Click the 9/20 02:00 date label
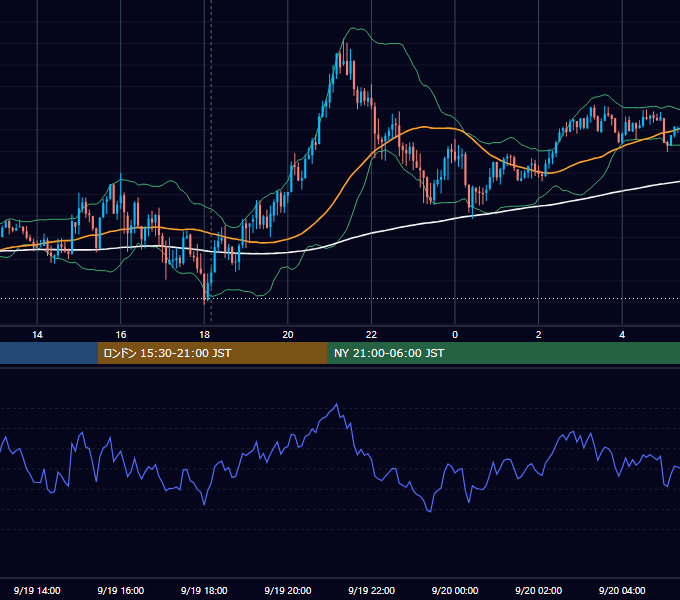680x600 pixels. (x=539, y=590)
